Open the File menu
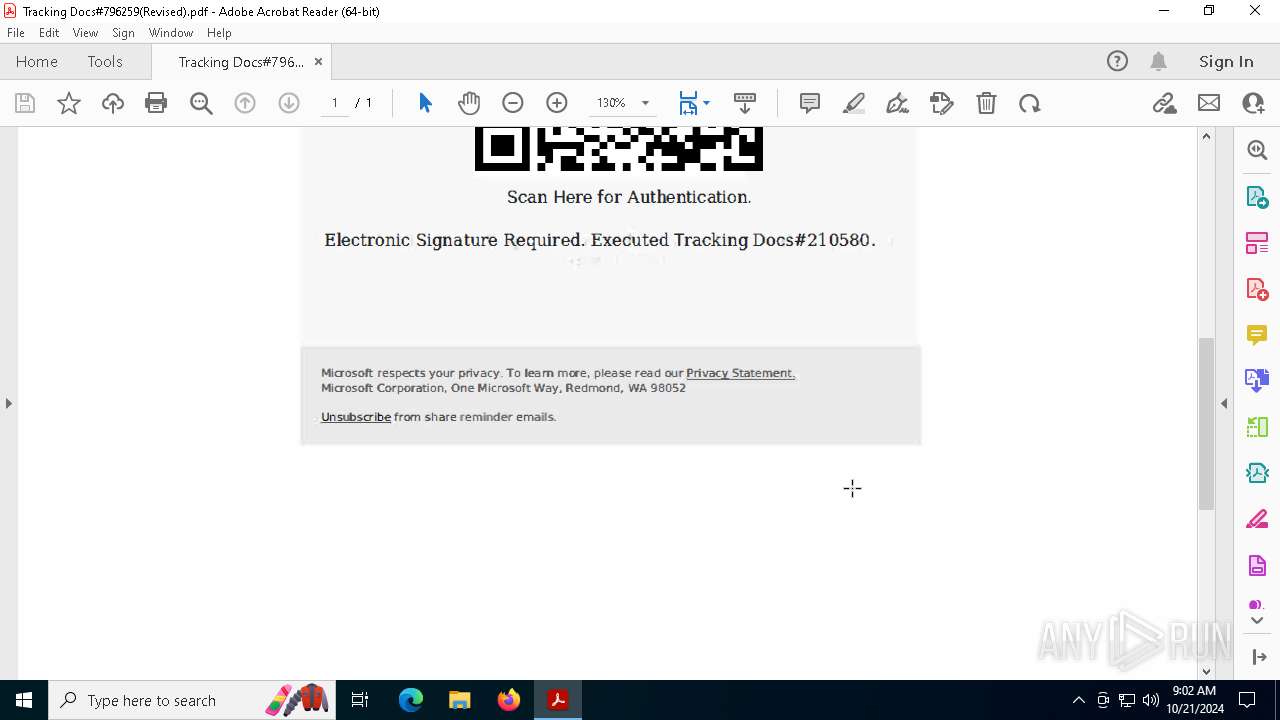Screen dimensions: 1280x720 pyautogui.click(x=16, y=33)
